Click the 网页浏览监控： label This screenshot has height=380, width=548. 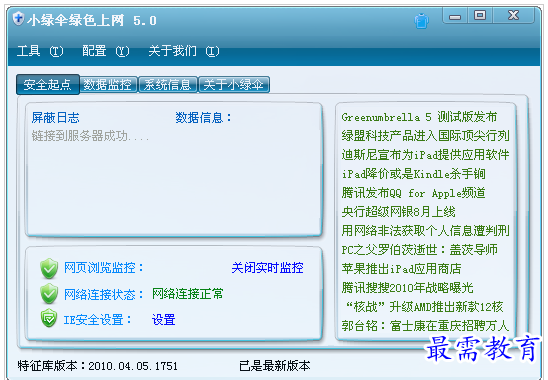click(x=104, y=268)
